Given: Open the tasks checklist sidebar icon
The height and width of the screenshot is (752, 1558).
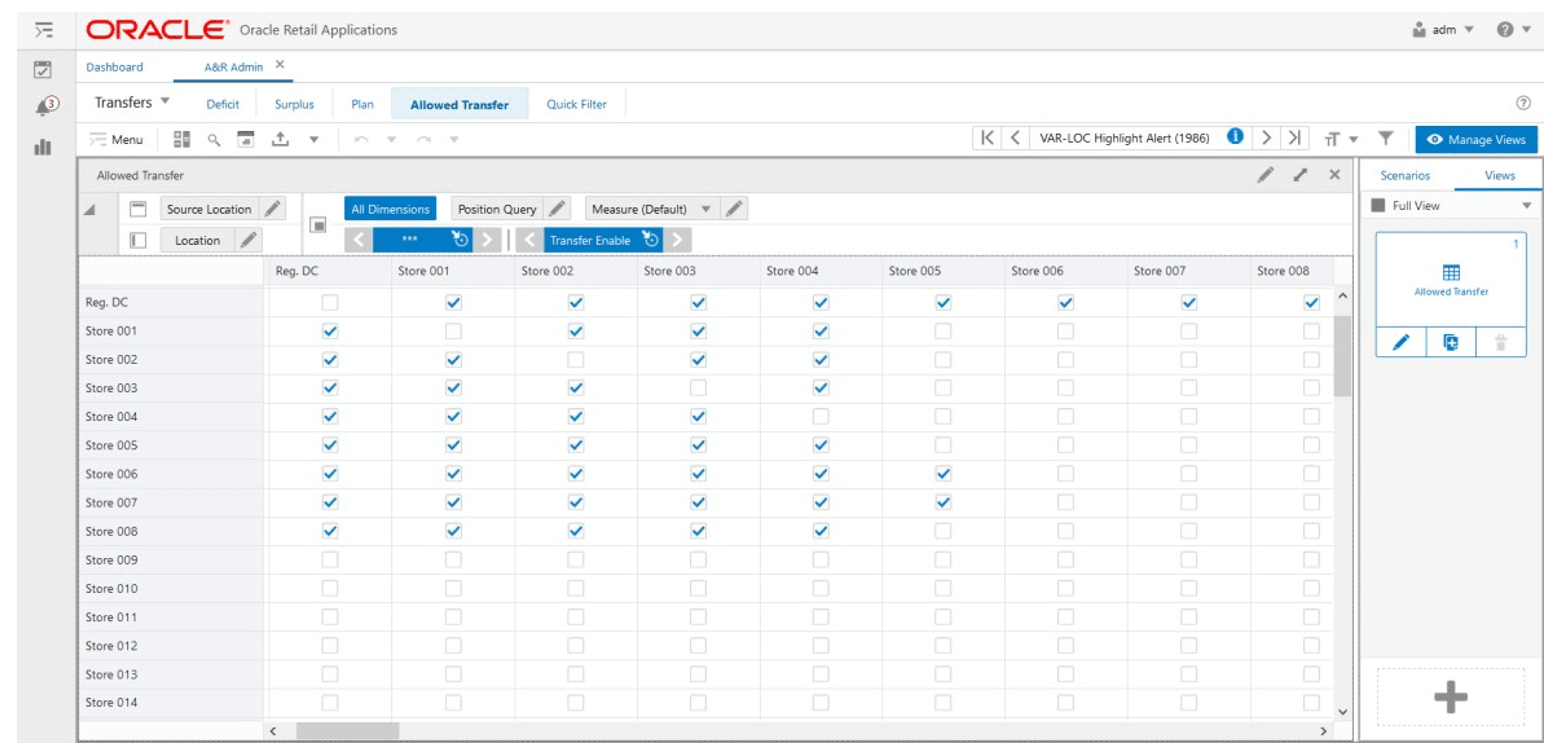Looking at the screenshot, I should [43, 69].
